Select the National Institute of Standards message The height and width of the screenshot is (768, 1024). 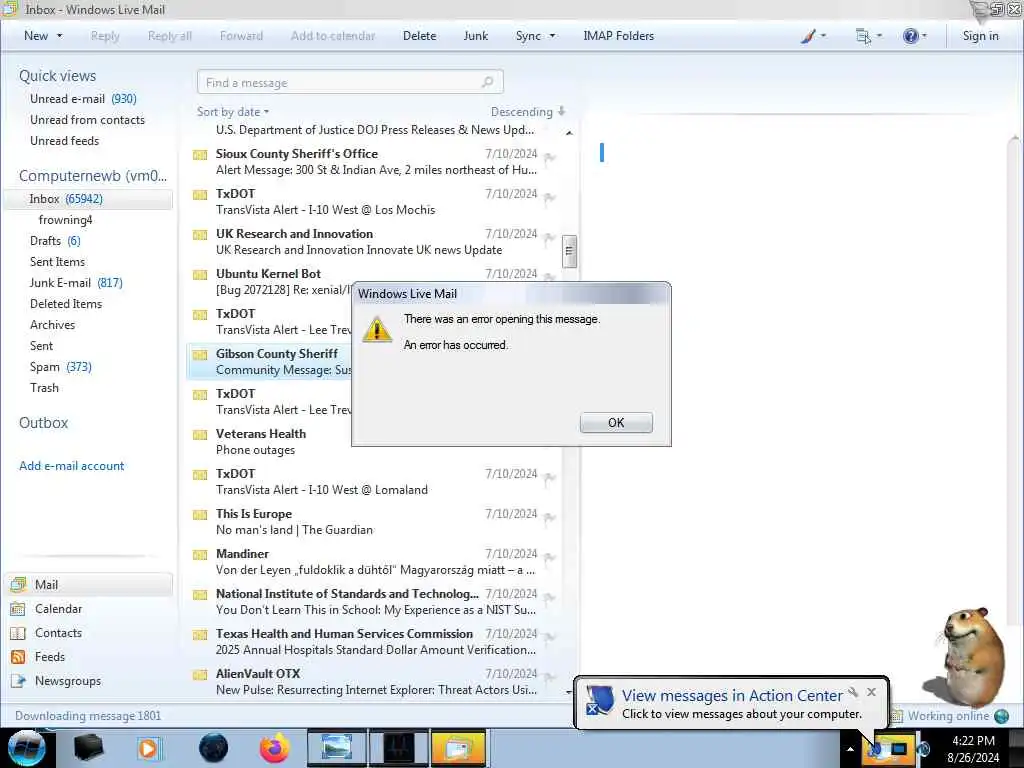click(374, 601)
